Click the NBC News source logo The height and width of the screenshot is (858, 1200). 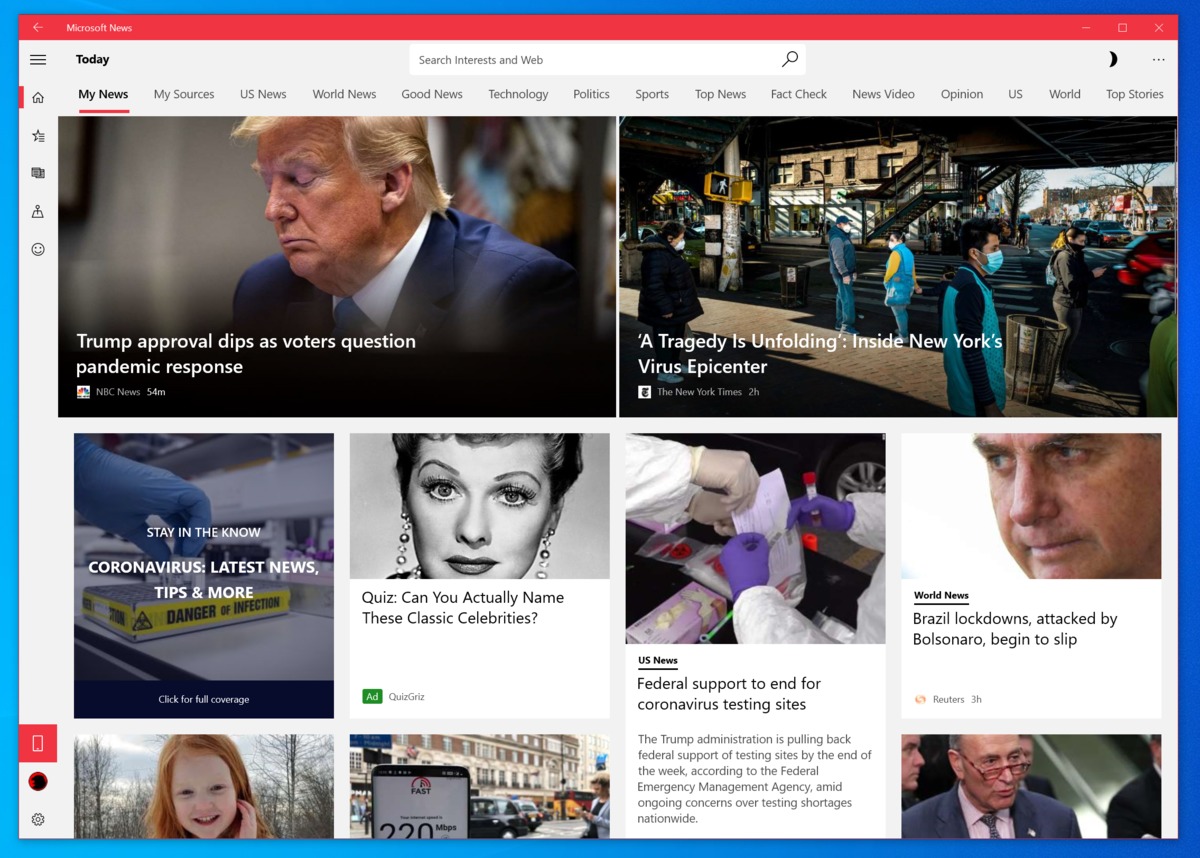pyautogui.click(x=83, y=392)
